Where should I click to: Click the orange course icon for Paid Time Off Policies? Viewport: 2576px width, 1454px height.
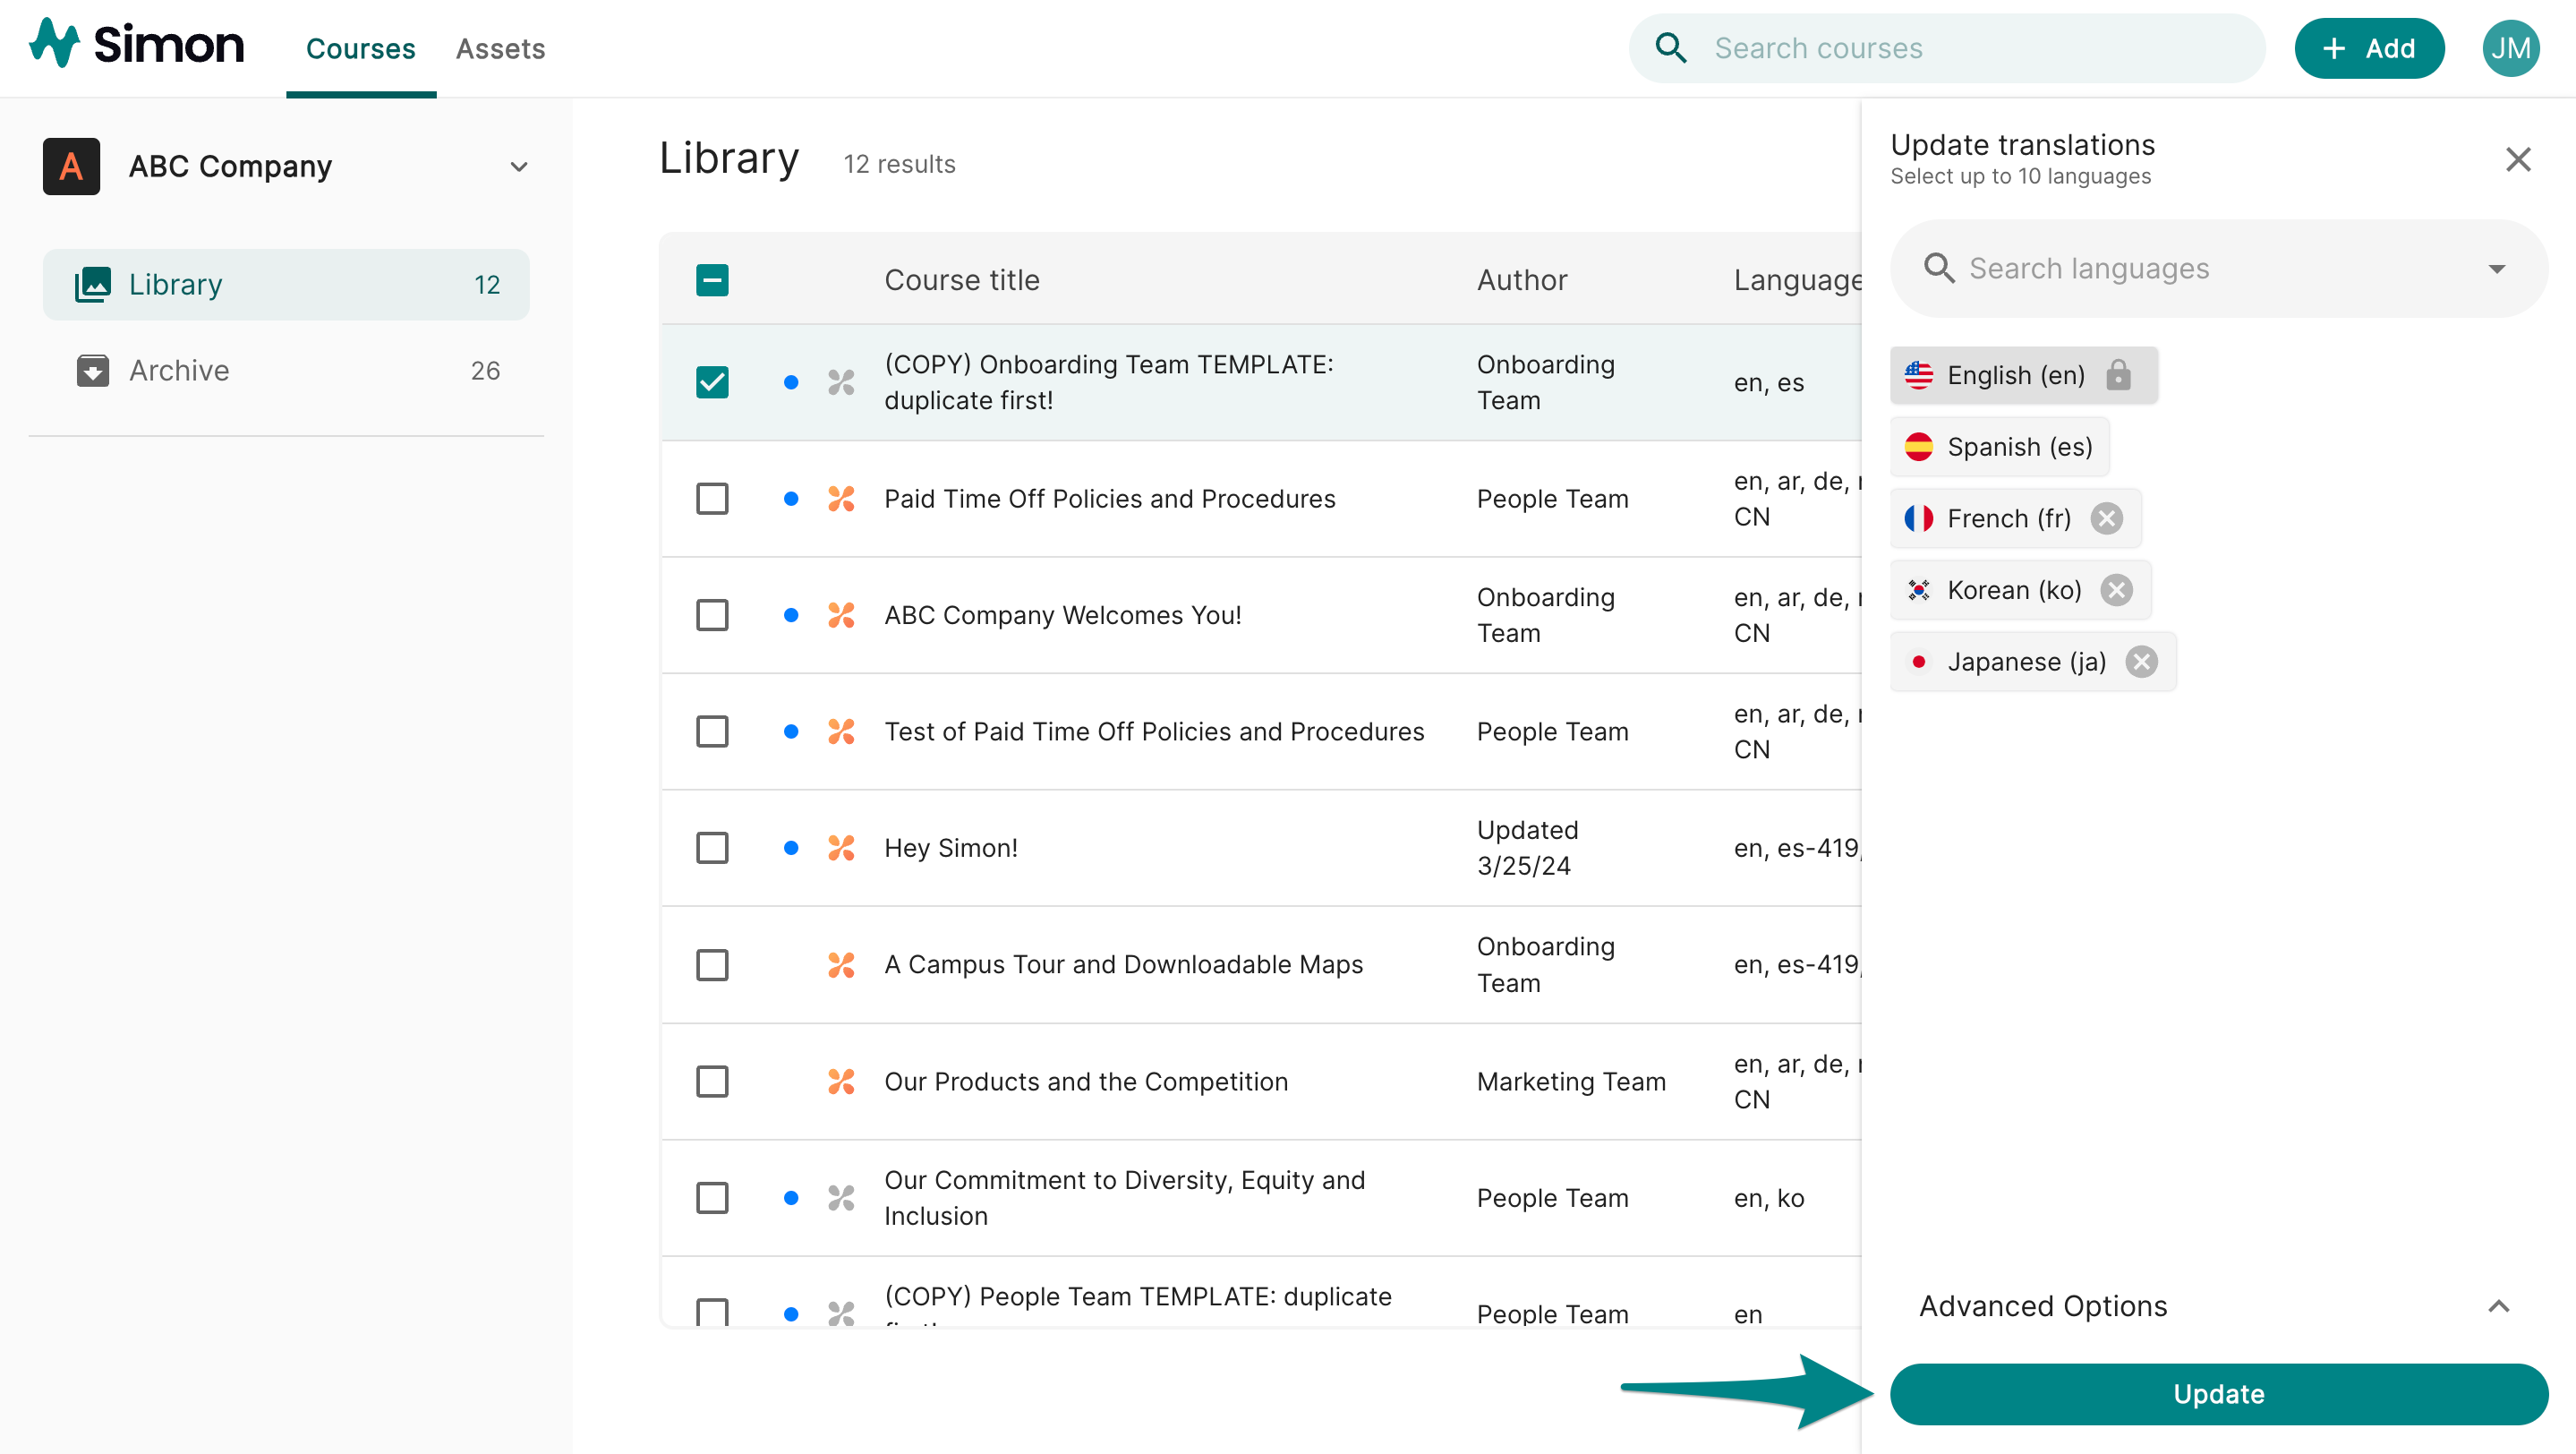(841, 498)
